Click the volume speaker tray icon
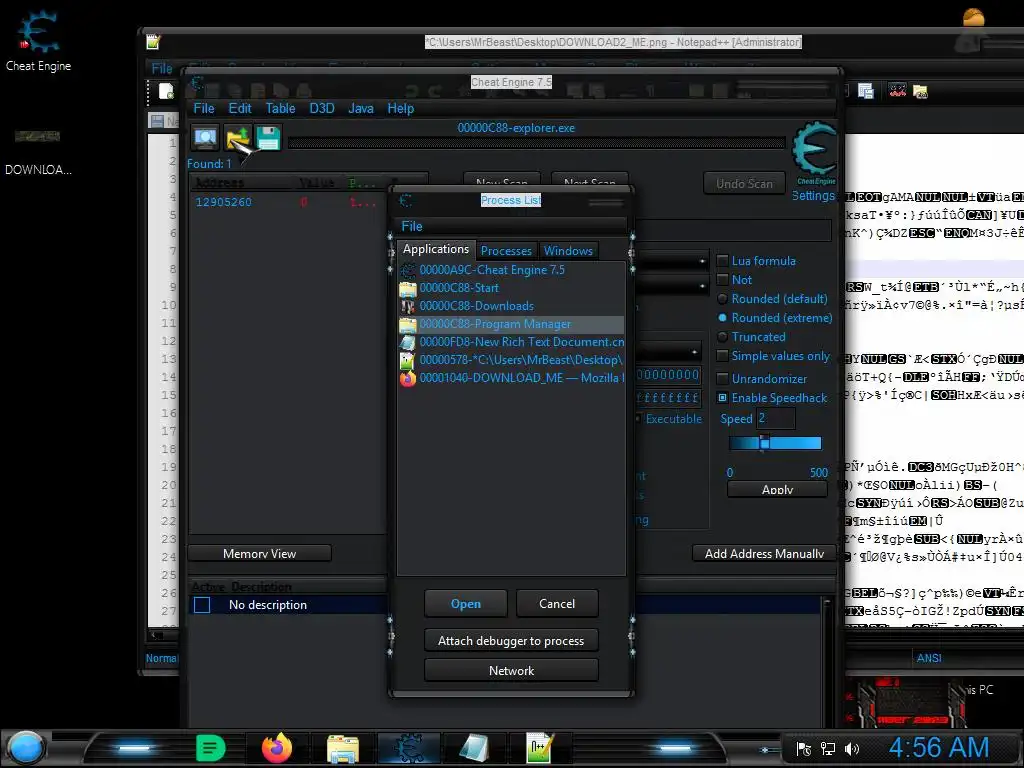Image resolution: width=1024 pixels, height=768 pixels. tap(852, 748)
